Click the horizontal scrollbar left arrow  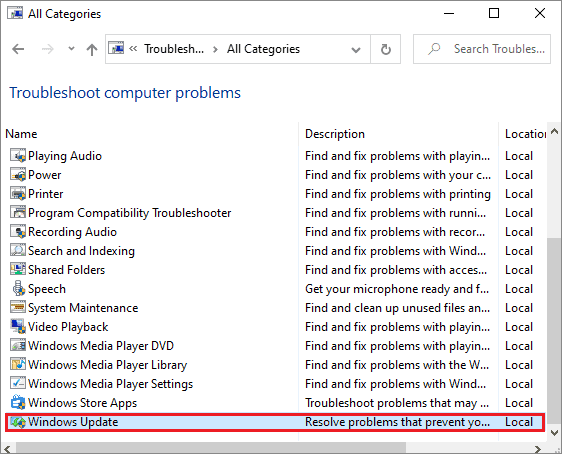[x=7, y=448]
